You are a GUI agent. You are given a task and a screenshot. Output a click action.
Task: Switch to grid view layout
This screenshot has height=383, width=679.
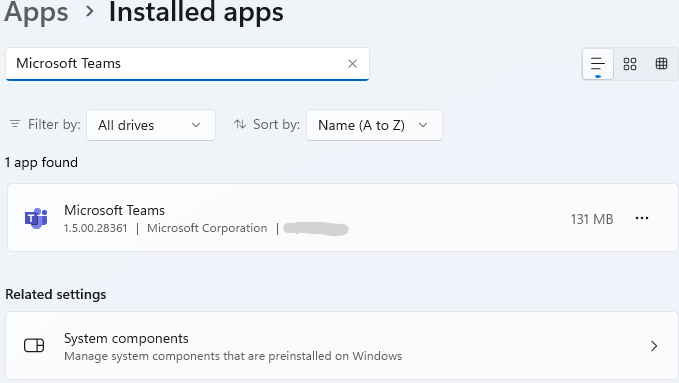[x=630, y=64]
